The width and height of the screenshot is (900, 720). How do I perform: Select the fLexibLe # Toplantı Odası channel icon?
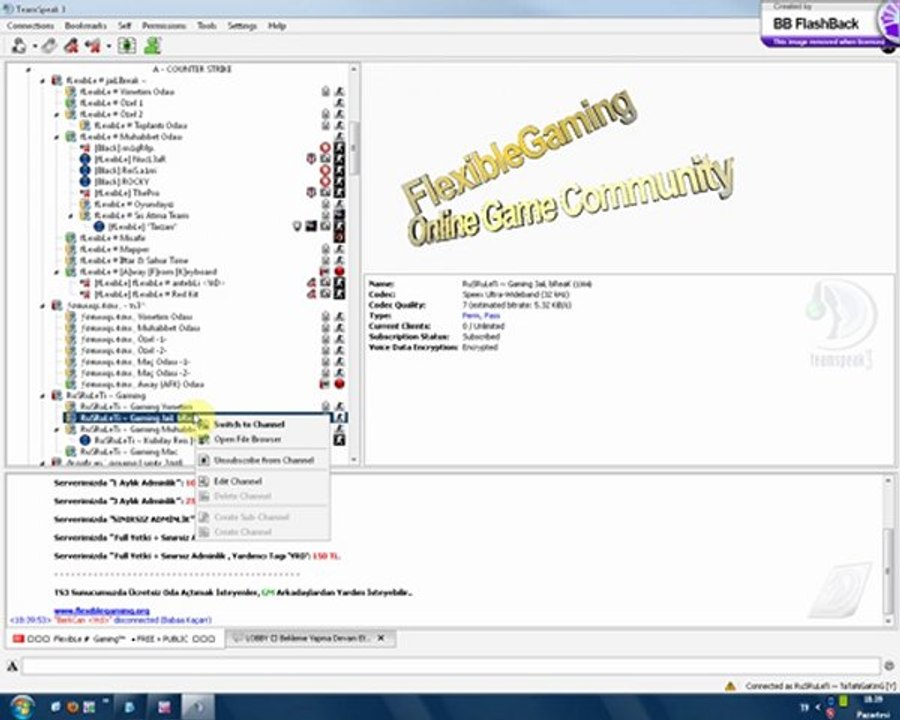[84, 126]
